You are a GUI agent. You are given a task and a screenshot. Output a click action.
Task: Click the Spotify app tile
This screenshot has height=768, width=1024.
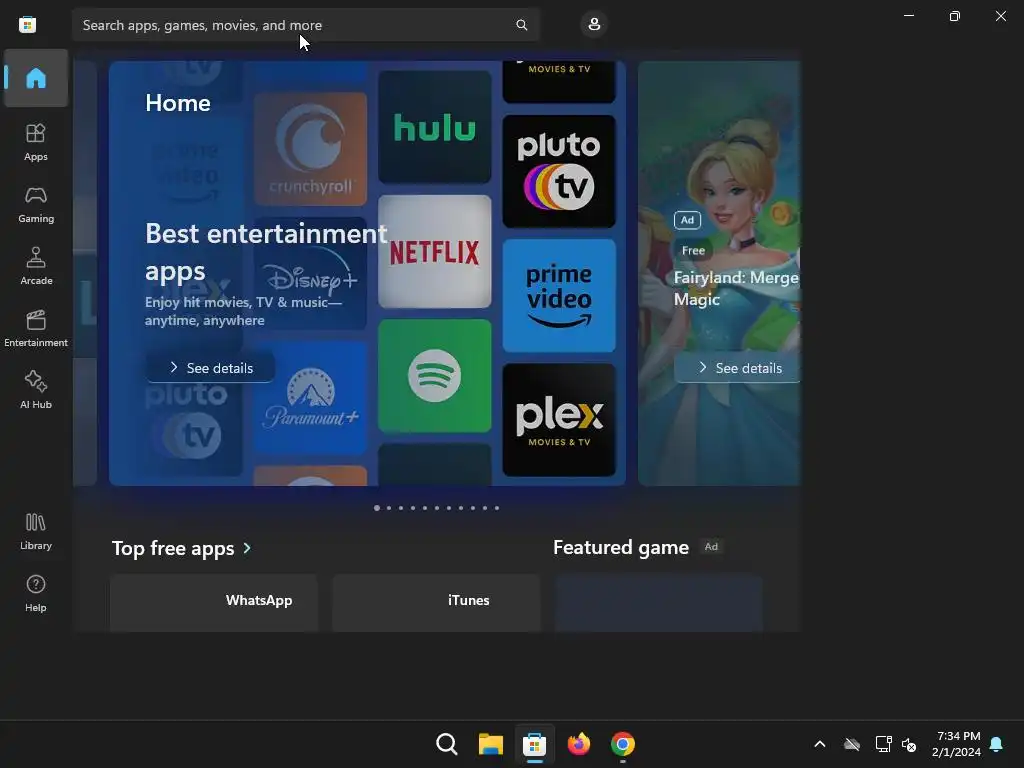click(x=434, y=376)
